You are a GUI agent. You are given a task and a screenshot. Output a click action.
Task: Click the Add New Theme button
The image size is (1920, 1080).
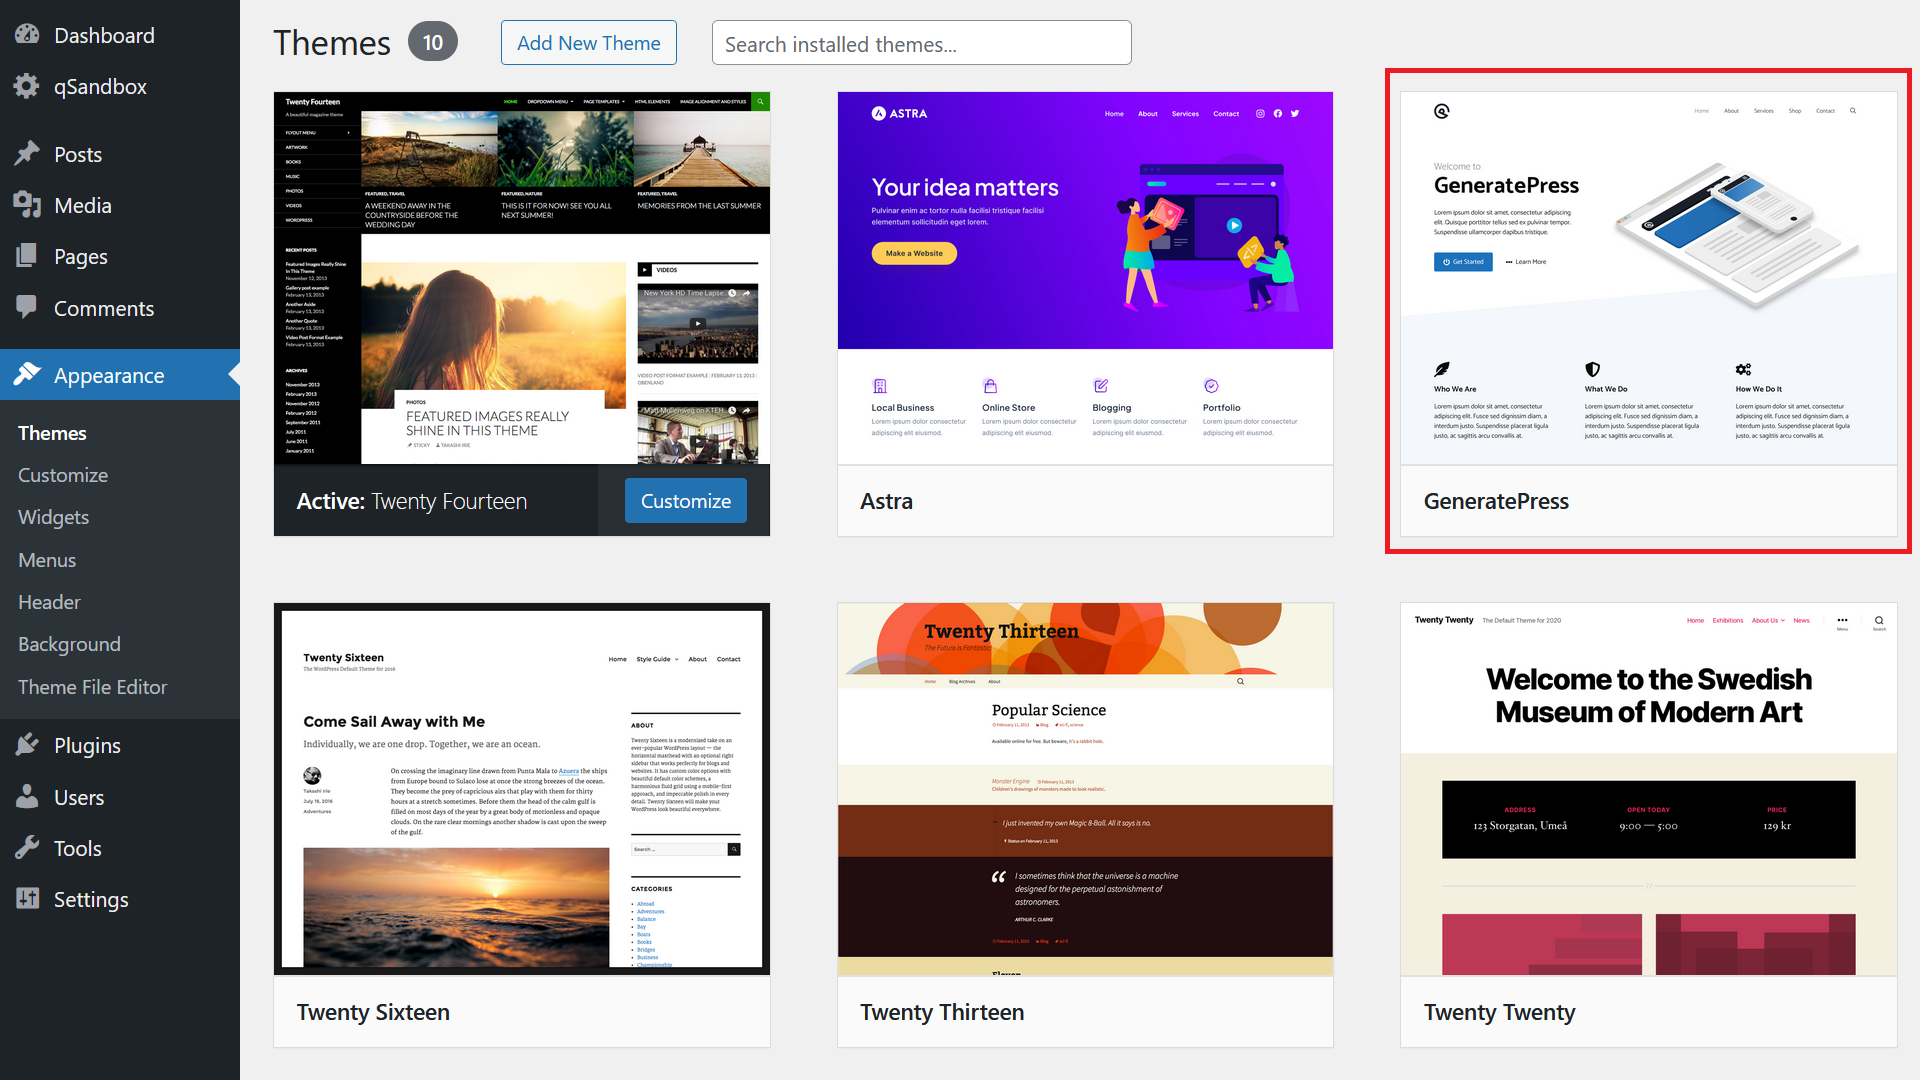[x=588, y=43]
